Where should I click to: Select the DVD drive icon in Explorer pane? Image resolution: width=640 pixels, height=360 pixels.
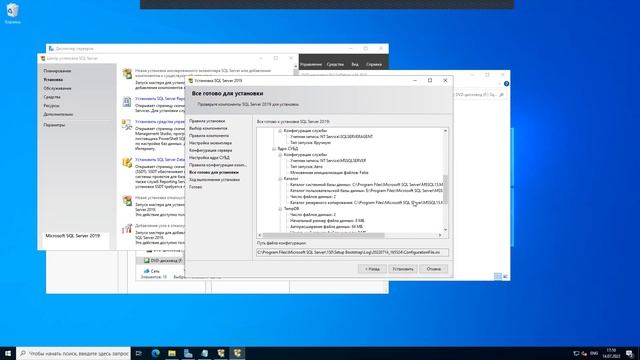pos(147,260)
